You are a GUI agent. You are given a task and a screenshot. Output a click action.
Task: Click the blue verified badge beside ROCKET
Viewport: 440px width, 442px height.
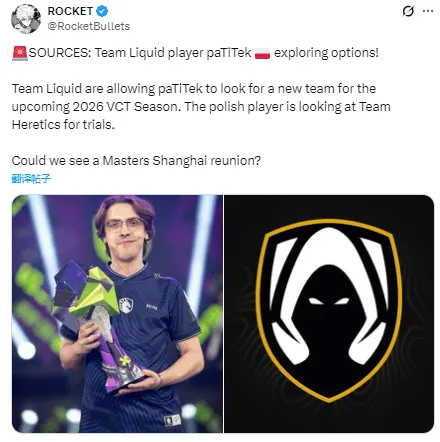tap(102, 11)
